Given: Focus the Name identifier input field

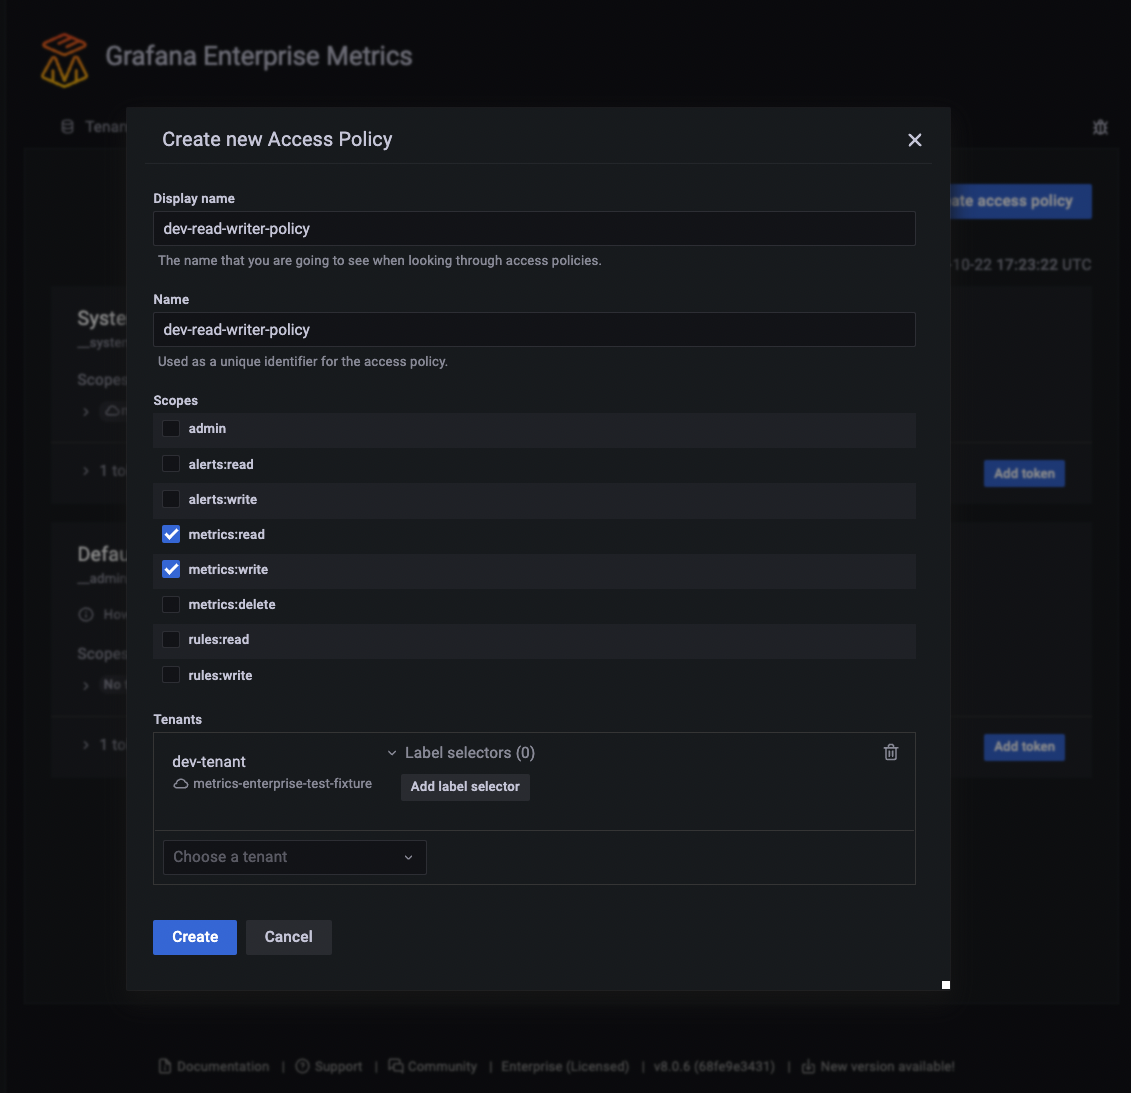Looking at the screenshot, I should point(534,330).
